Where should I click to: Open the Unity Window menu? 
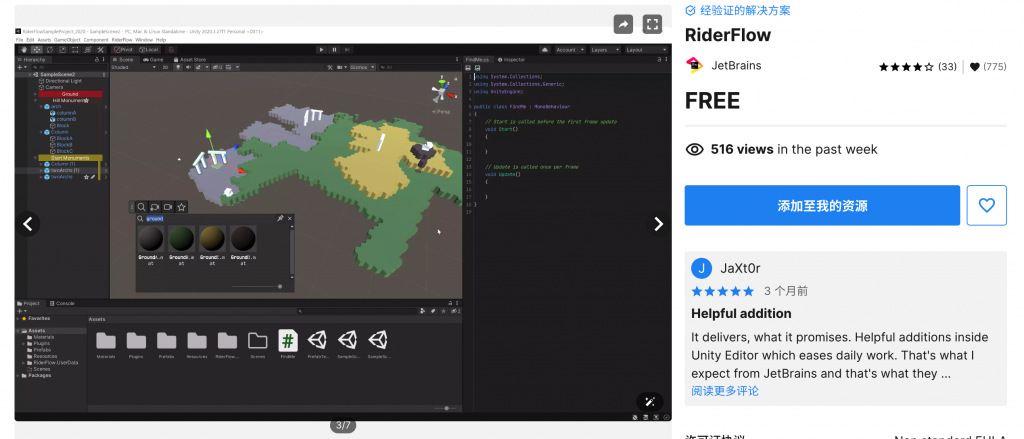144,40
